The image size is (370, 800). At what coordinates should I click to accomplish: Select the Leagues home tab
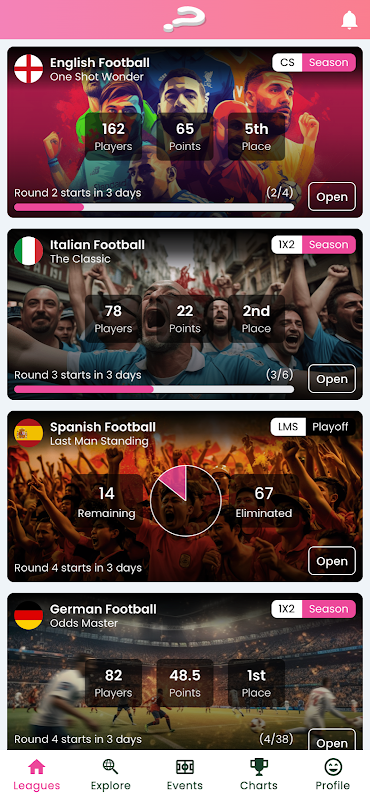pyautogui.click(x=37, y=774)
